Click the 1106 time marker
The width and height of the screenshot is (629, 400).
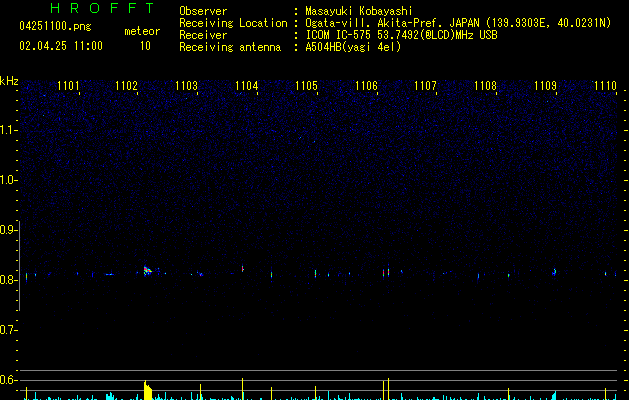[x=366, y=86]
